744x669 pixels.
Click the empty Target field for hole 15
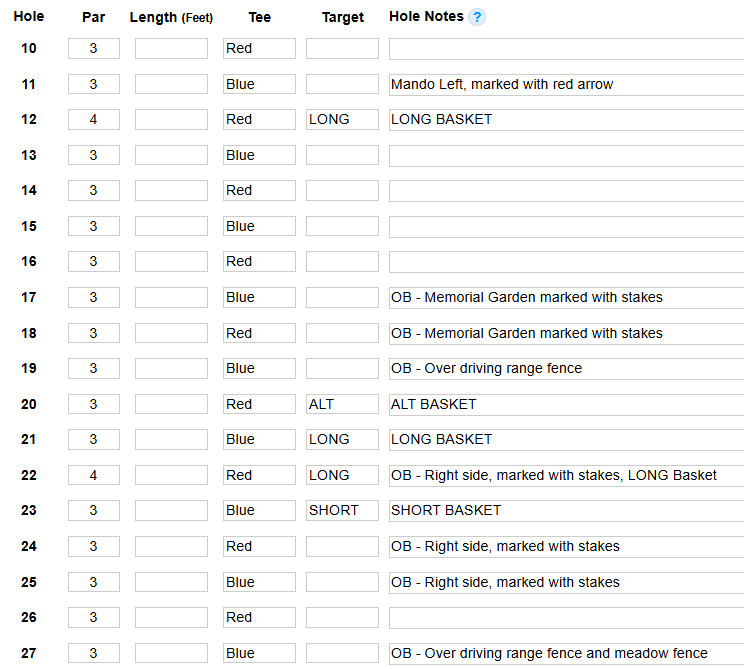point(342,226)
